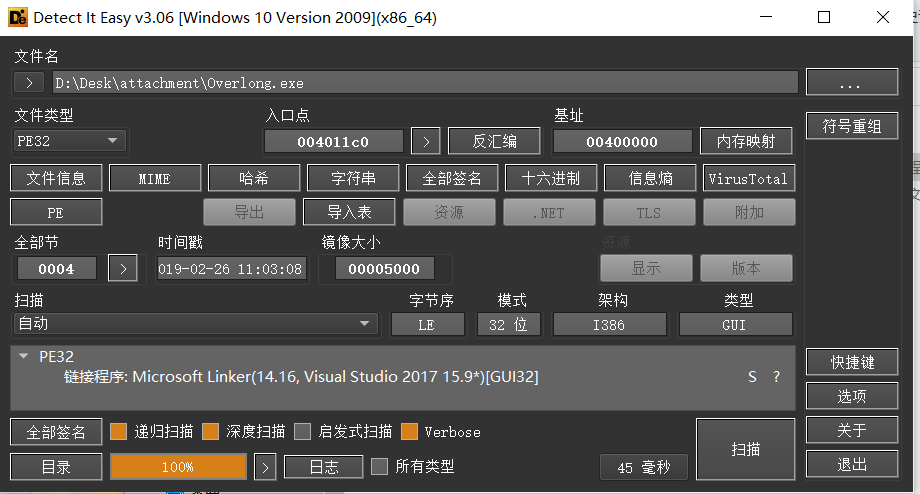Click the arrow button next to entry point
Image resolution: width=920 pixels, height=494 pixels.
pos(425,141)
